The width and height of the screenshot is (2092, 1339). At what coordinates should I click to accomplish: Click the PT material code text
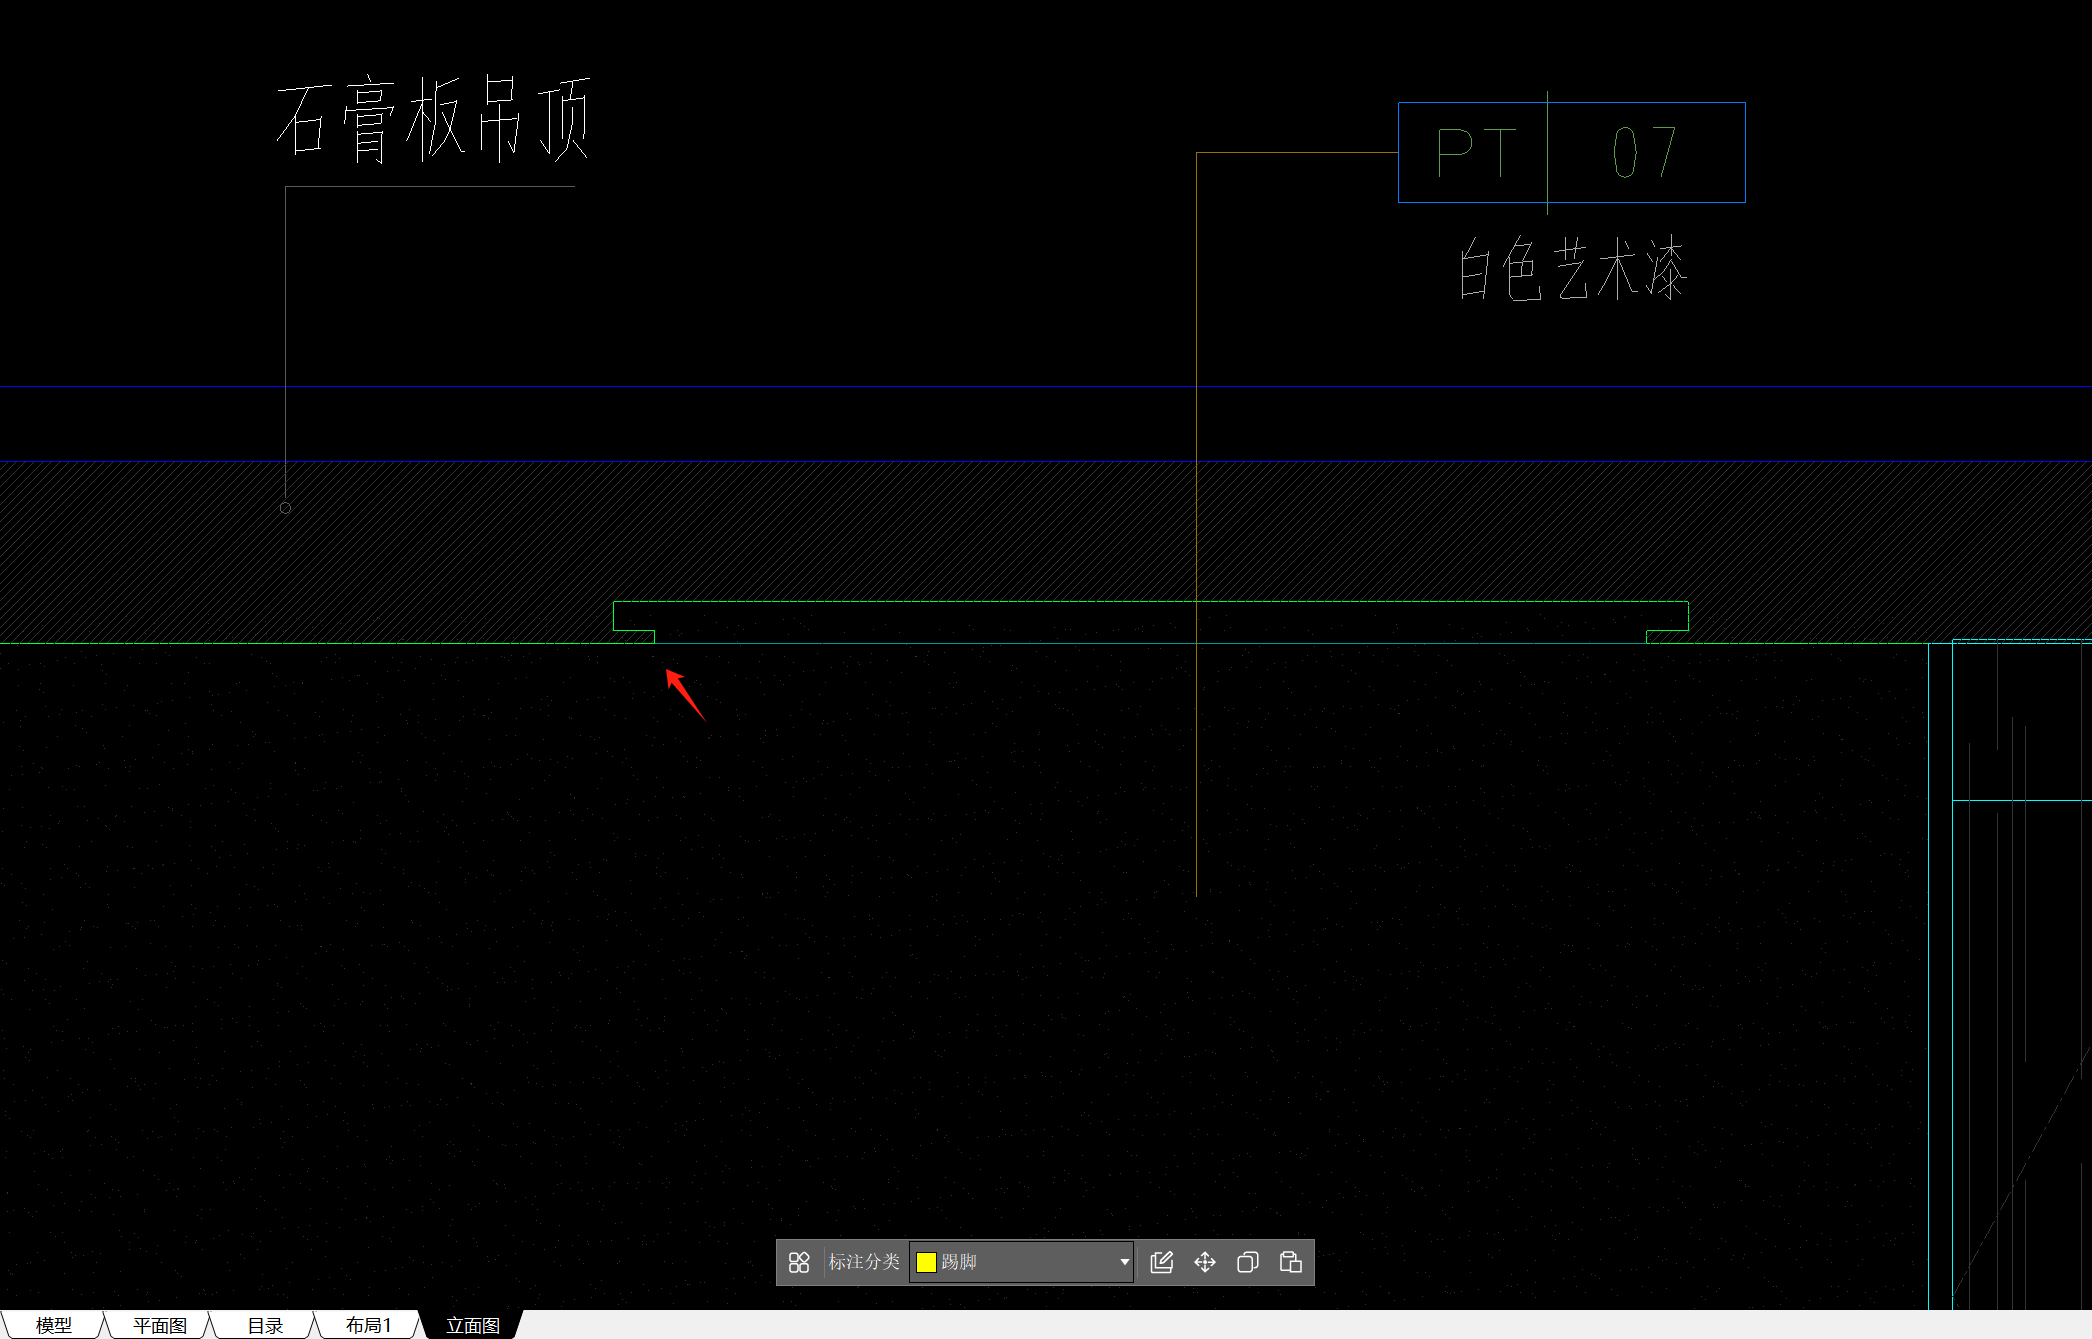click(1476, 153)
